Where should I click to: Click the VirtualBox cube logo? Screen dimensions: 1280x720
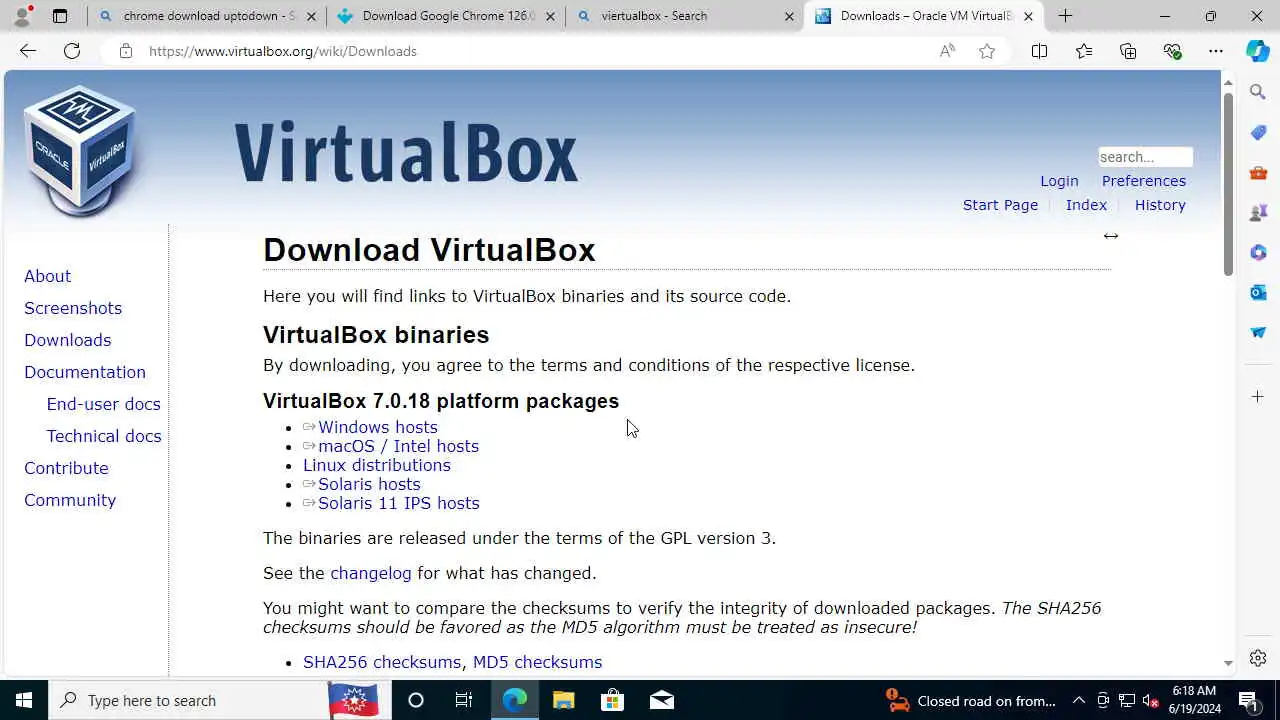81,150
